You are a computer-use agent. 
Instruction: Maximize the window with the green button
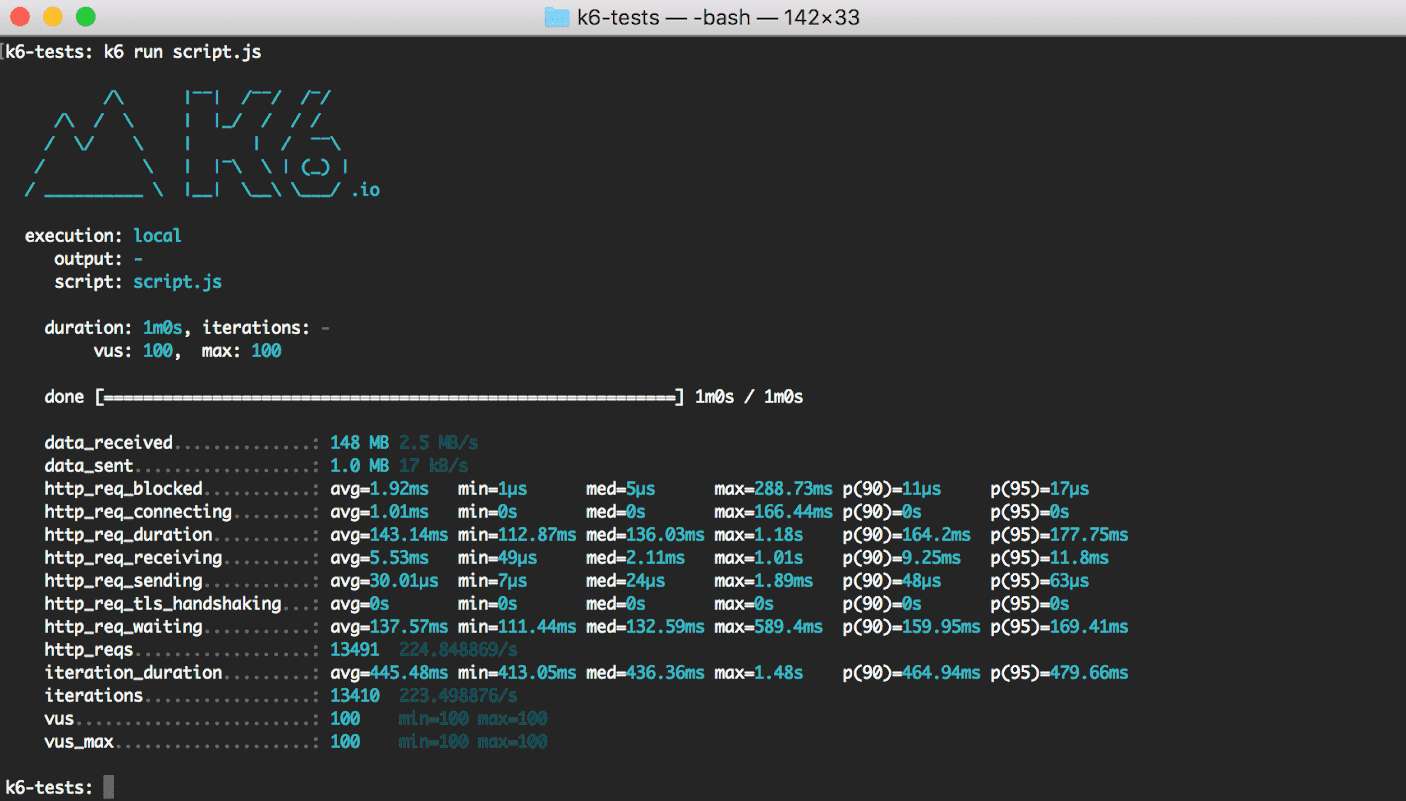(86, 17)
